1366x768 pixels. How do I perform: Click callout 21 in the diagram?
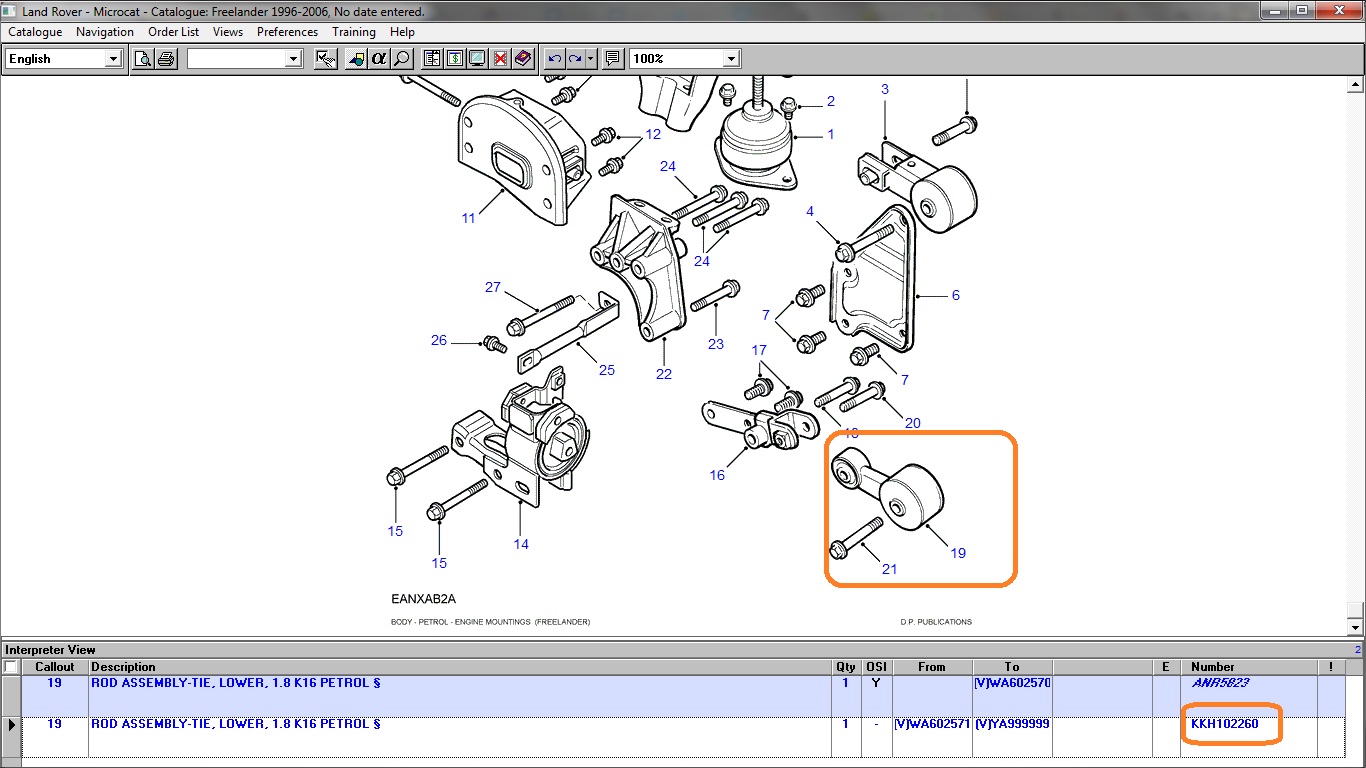(x=889, y=569)
